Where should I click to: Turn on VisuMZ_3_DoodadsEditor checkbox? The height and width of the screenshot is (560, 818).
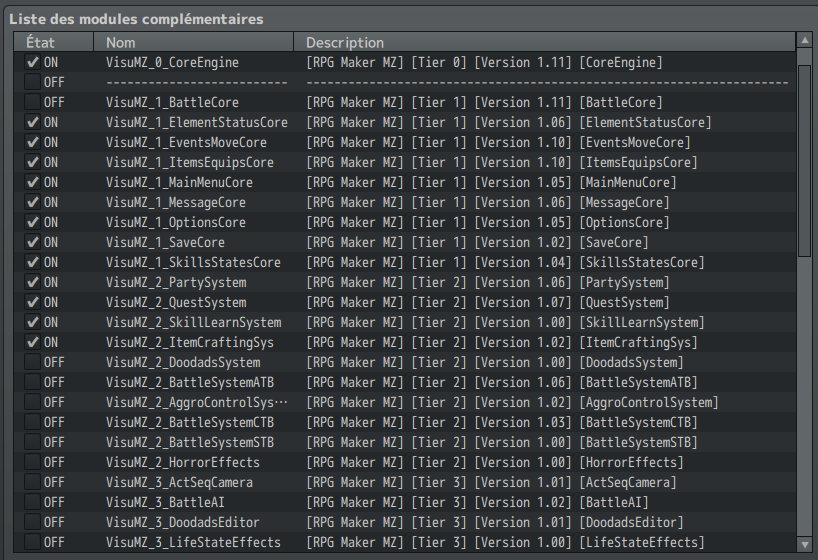33,522
